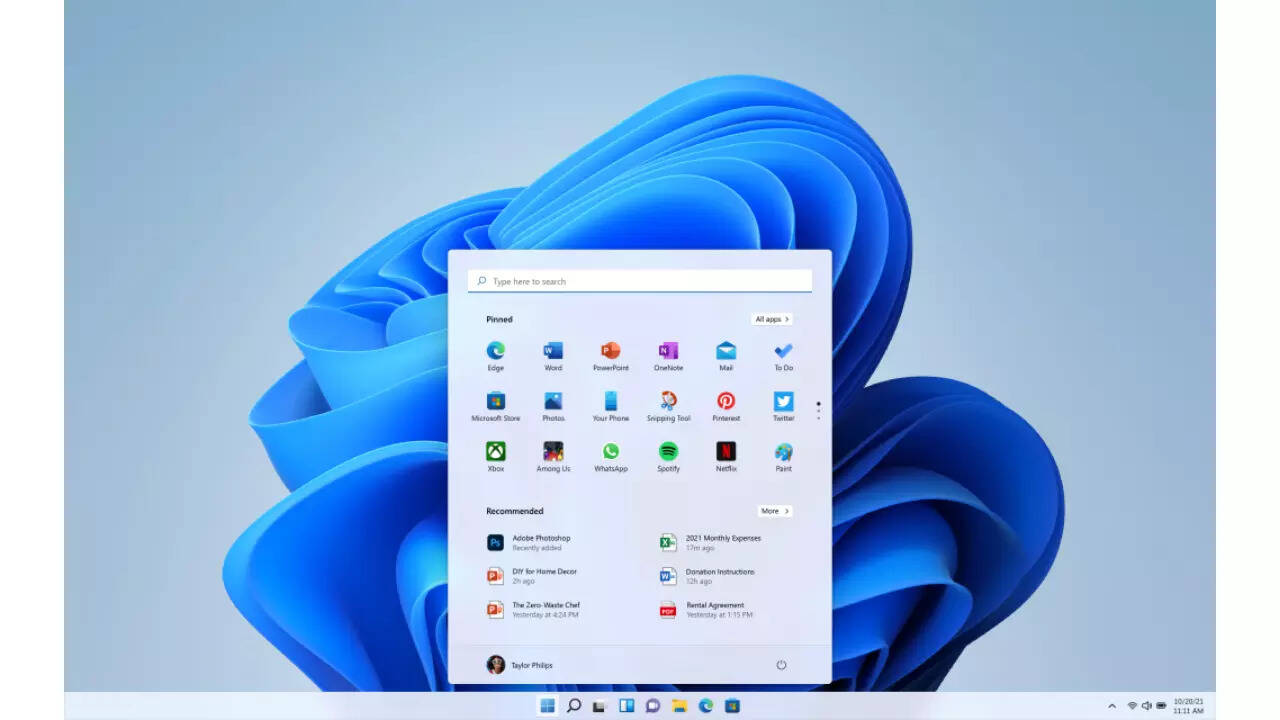Launch PowerPoint from the Start menu

pyautogui.click(x=610, y=352)
